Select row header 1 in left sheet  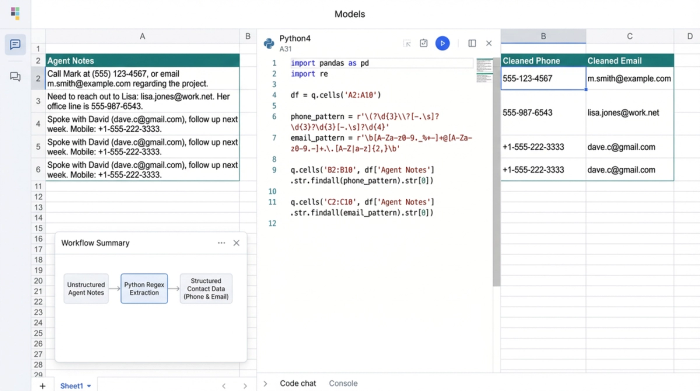pos(38,49)
